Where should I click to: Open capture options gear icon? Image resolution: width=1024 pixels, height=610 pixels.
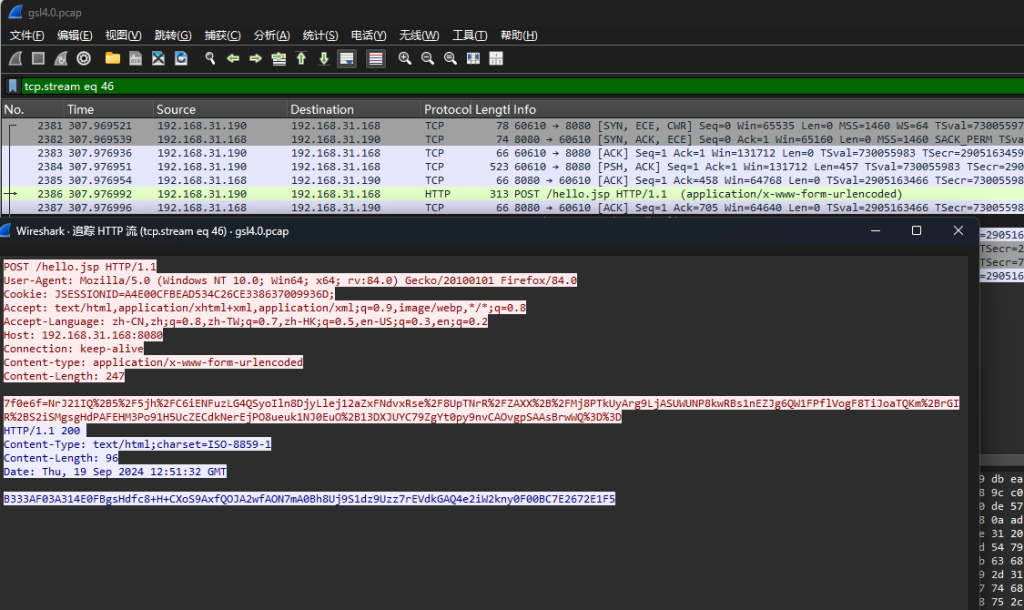click(83, 59)
